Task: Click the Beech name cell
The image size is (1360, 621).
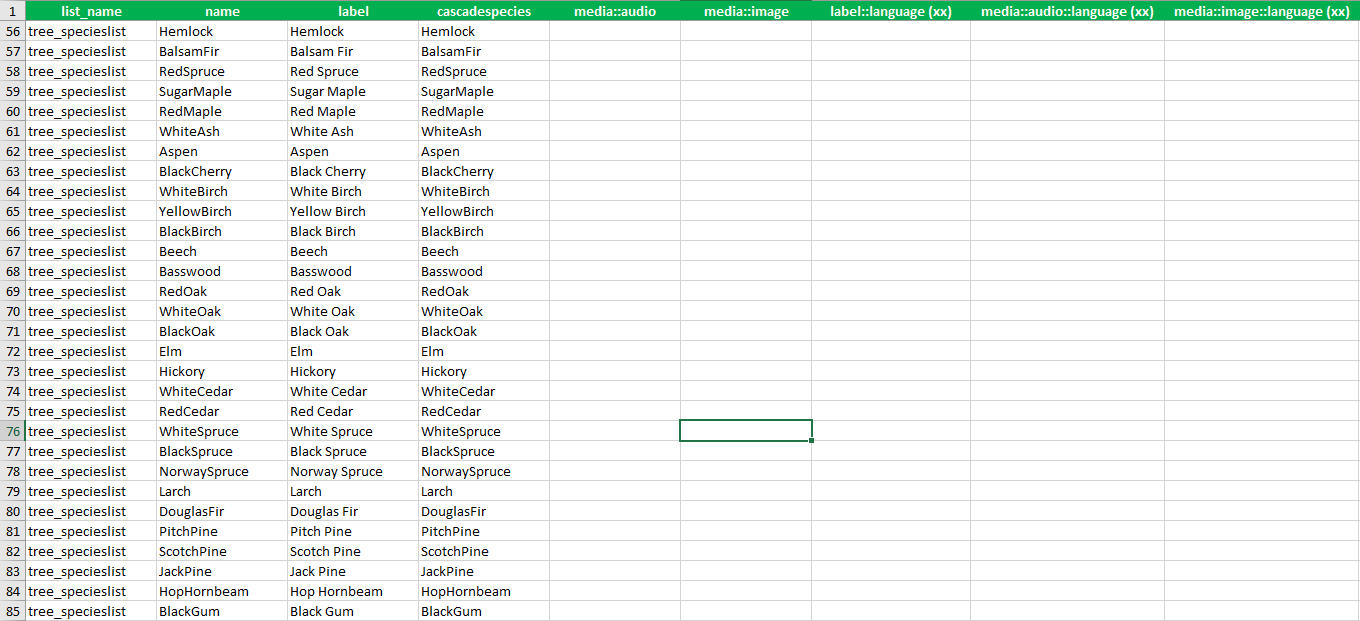Action: [x=222, y=251]
